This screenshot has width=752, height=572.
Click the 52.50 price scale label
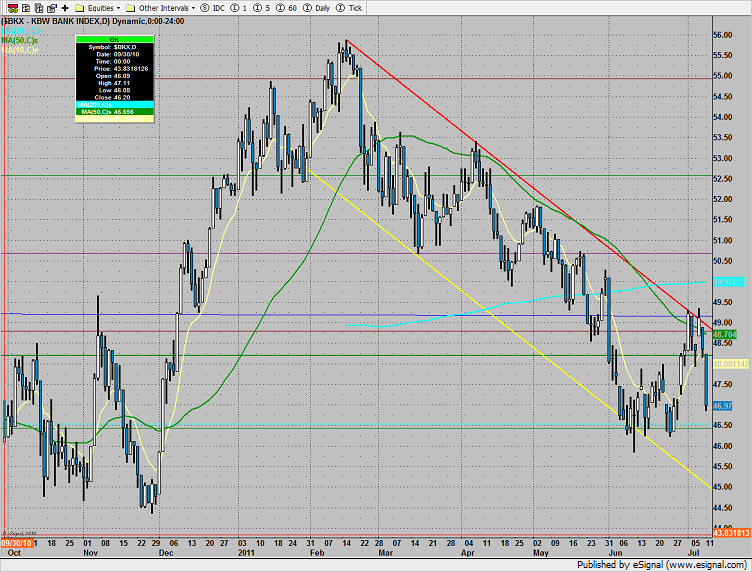(723, 178)
